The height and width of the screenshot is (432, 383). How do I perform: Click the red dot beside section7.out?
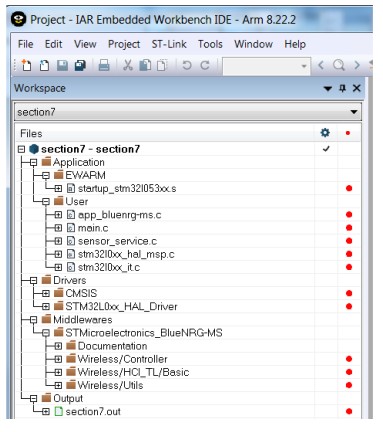(349, 411)
